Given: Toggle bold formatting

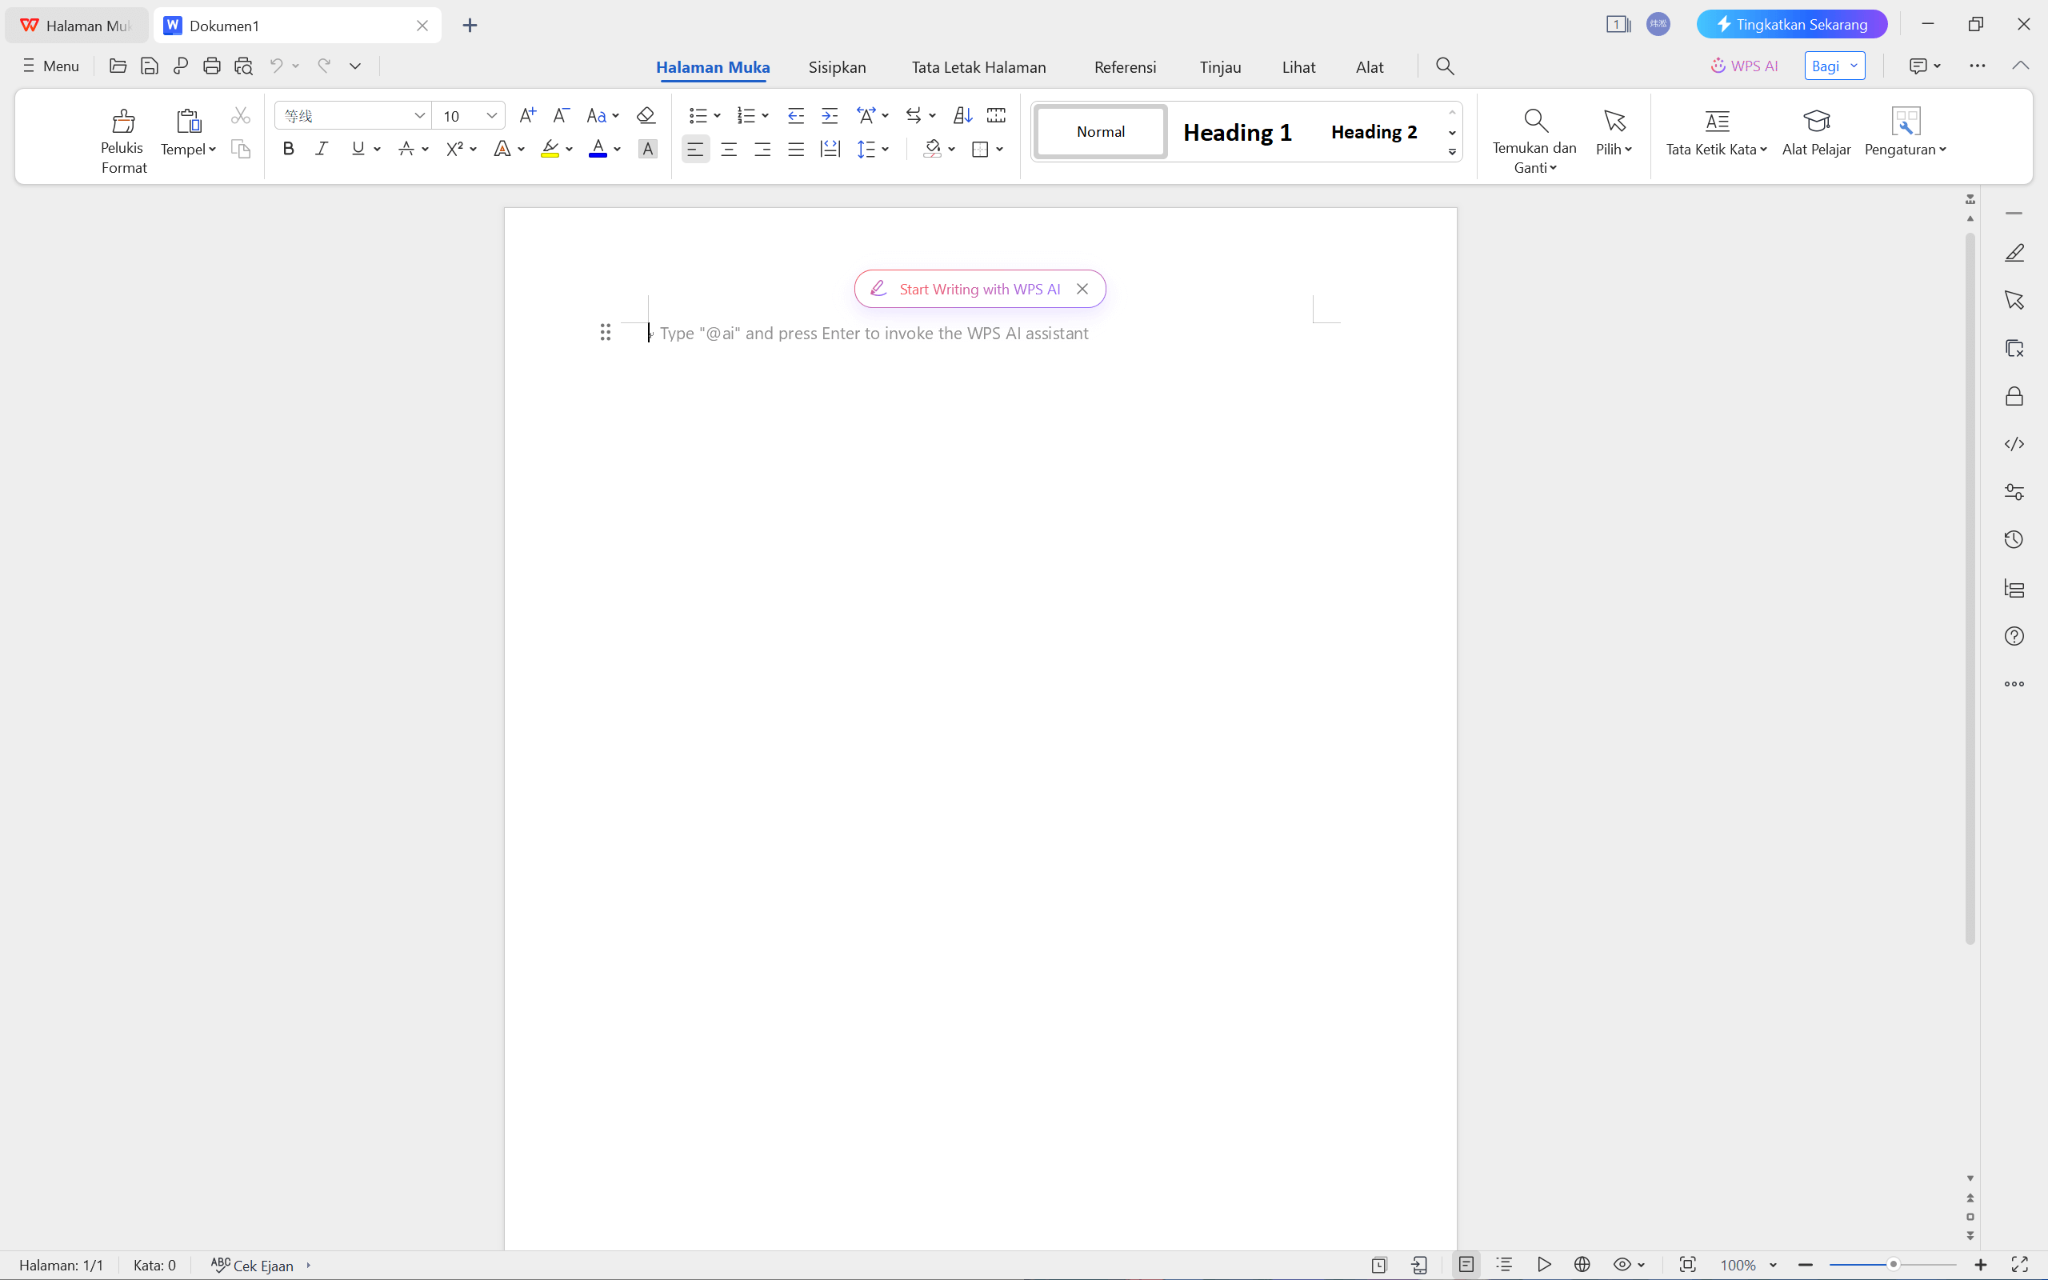Looking at the screenshot, I should [x=288, y=148].
